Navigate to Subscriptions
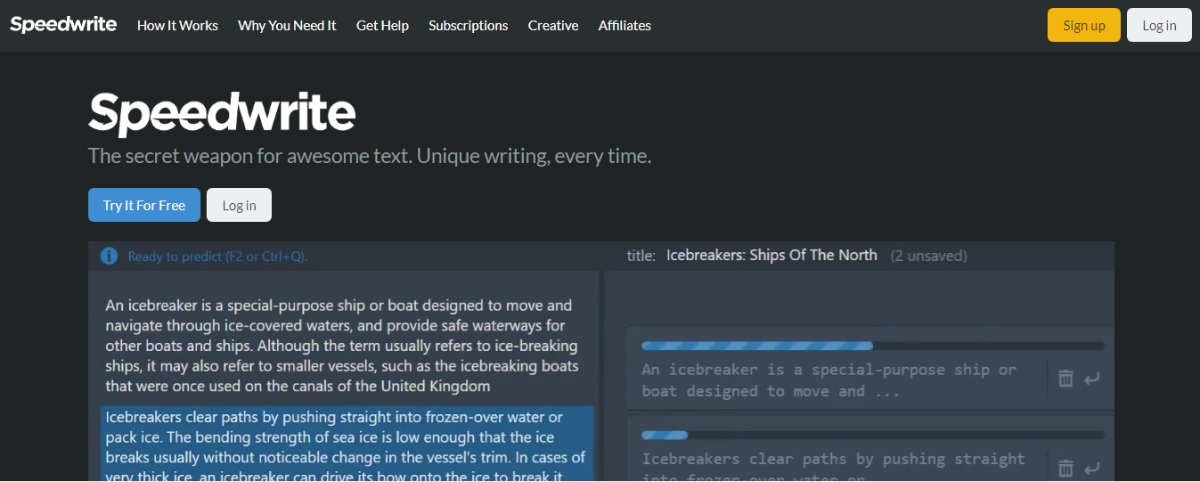This screenshot has width=1200, height=482. pyautogui.click(x=468, y=25)
